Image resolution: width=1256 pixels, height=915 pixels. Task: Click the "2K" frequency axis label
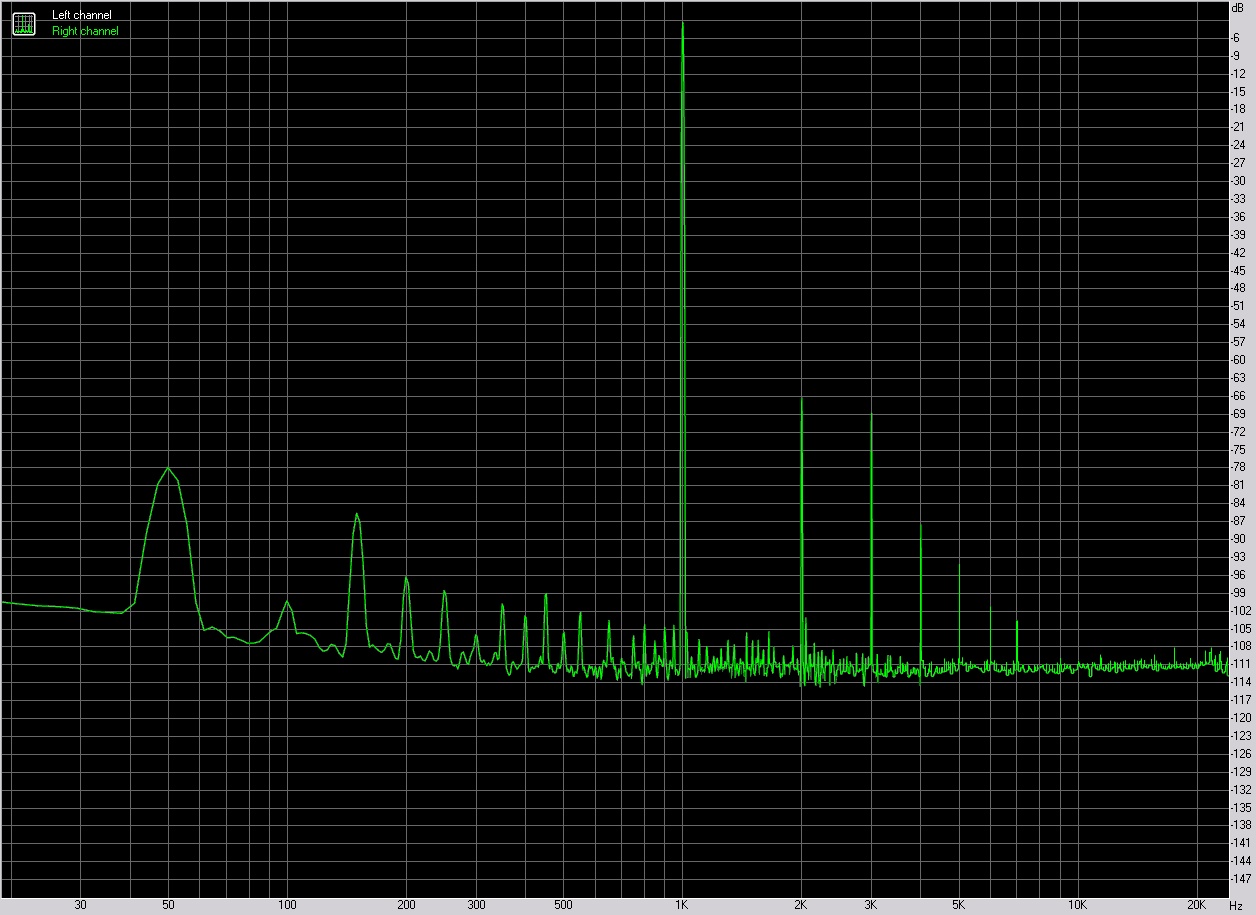[x=800, y=906]
